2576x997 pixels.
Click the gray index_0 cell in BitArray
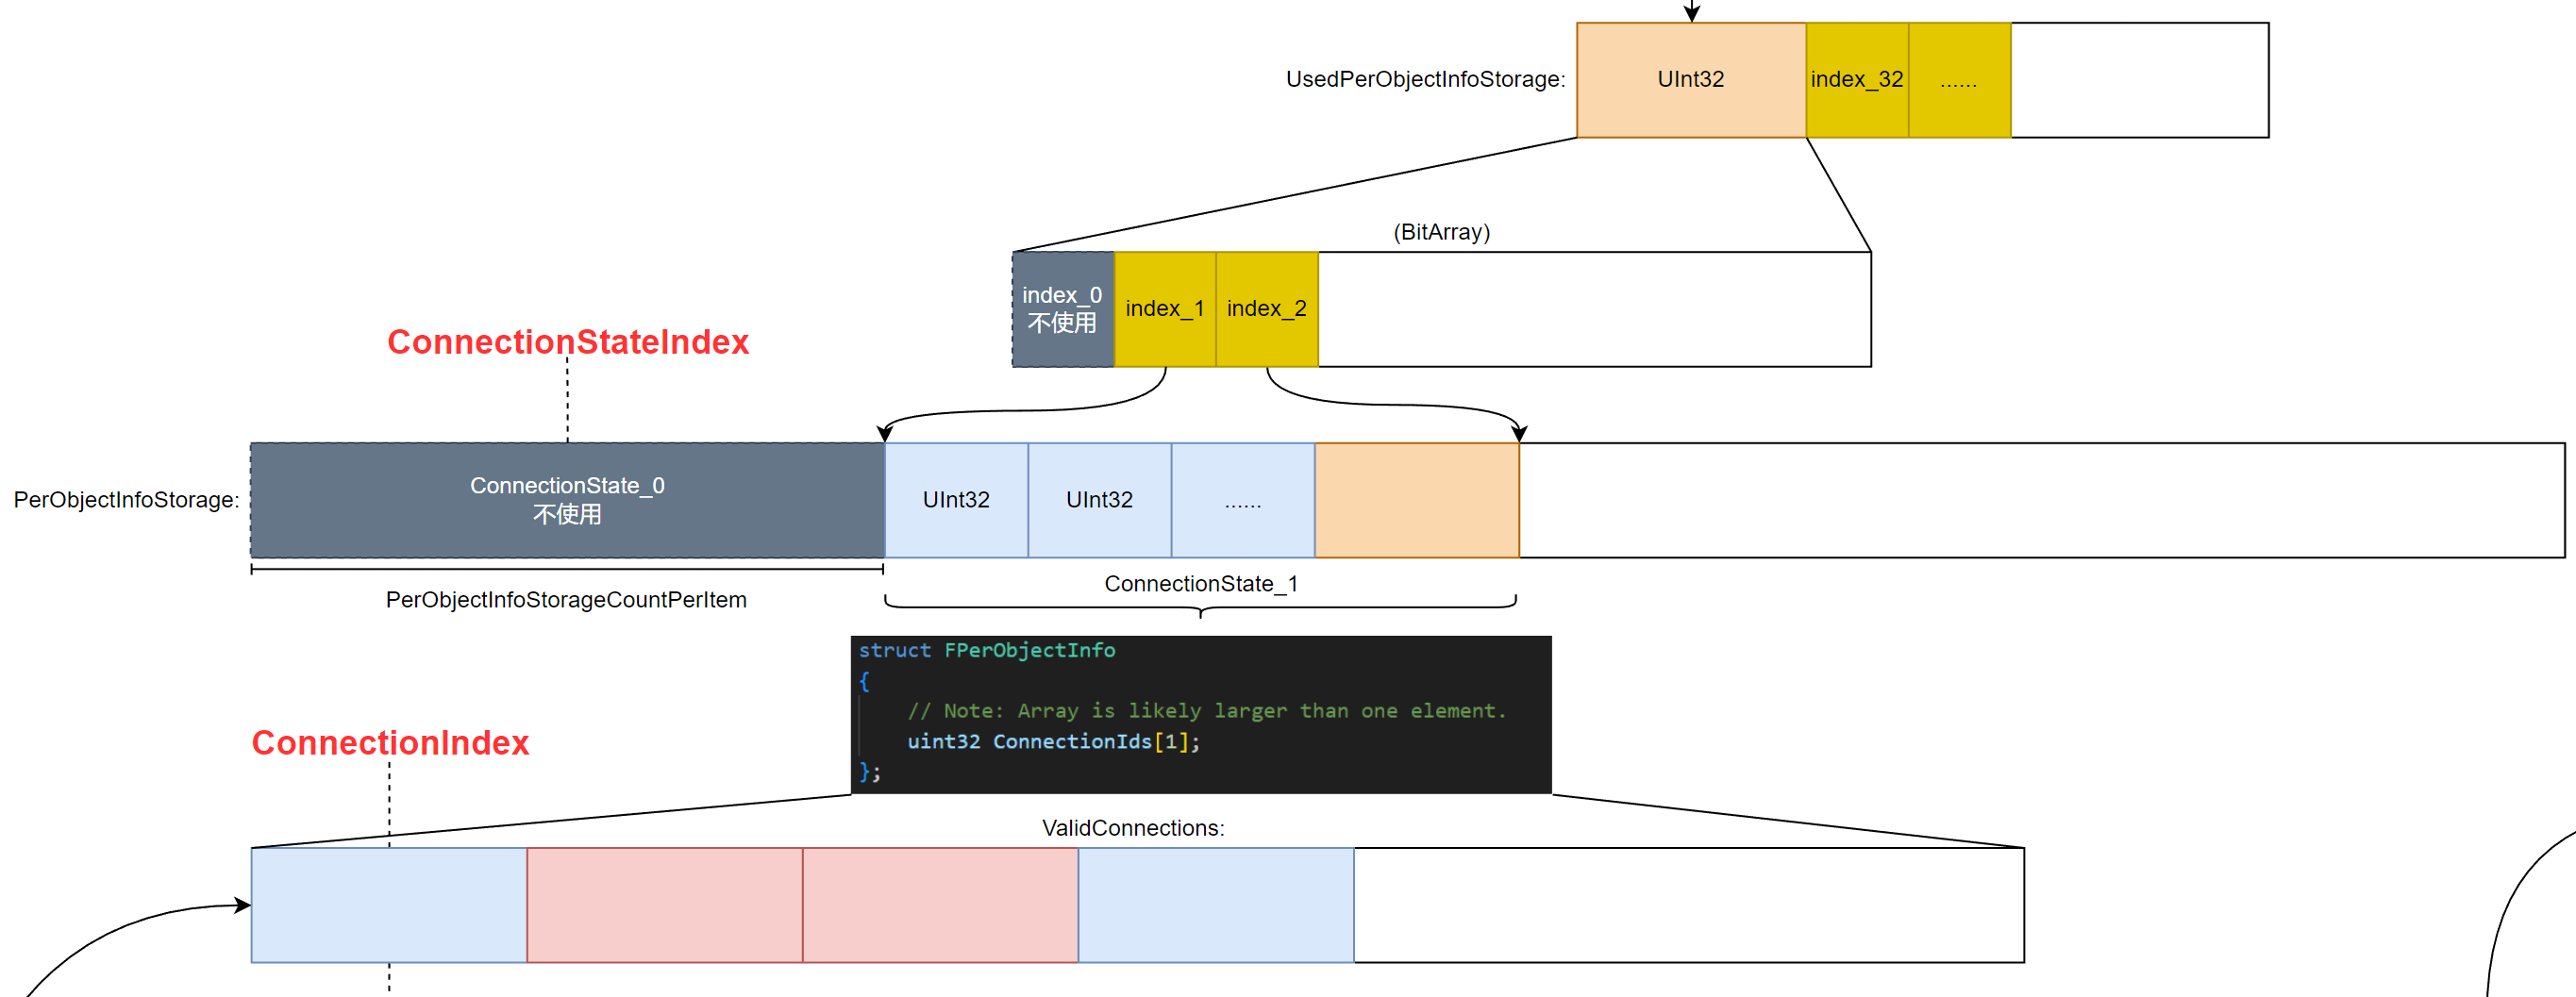pos(1062,309)
